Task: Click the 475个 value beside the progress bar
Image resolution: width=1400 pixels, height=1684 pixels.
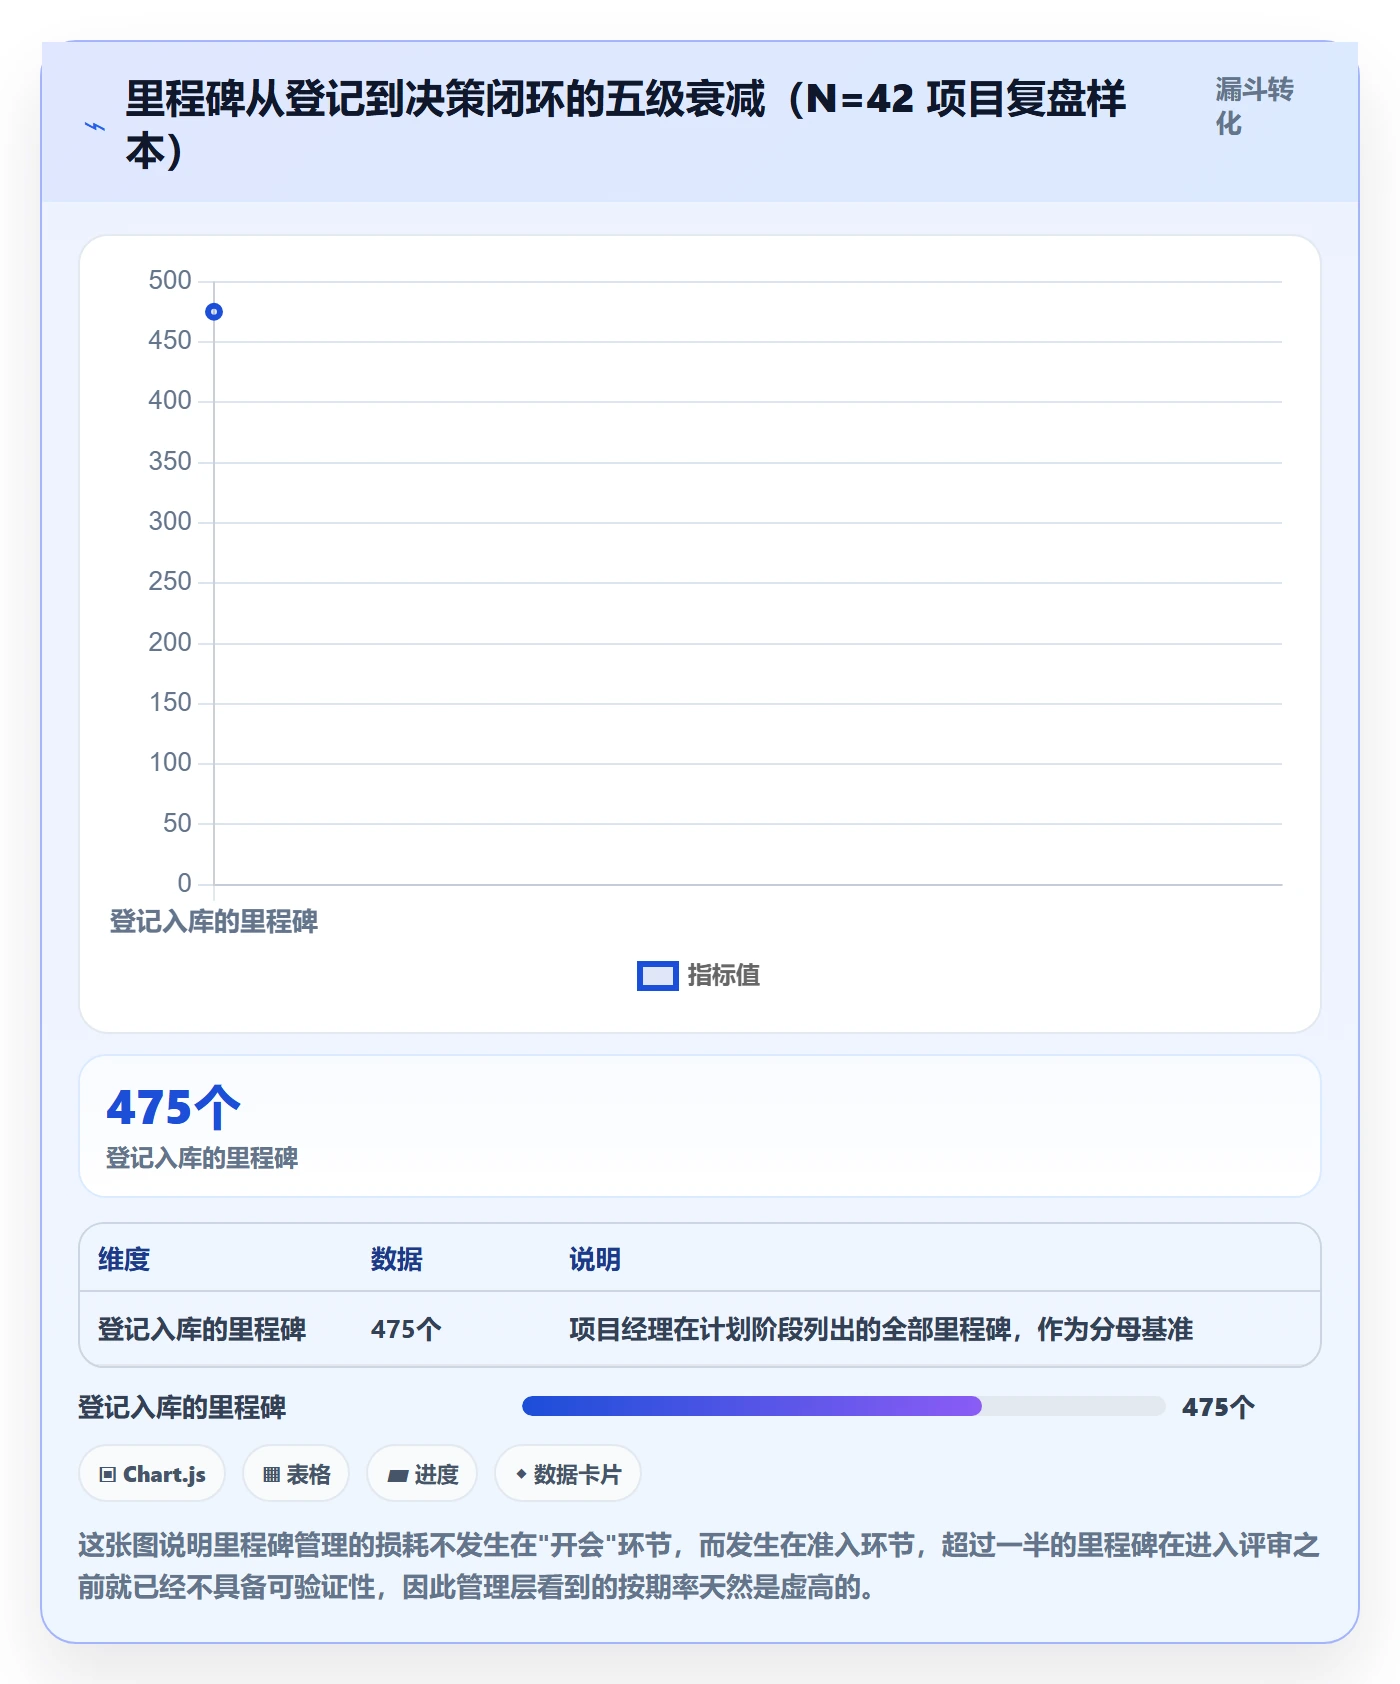Action: pyautogui.click(x=1218, y=1407)
